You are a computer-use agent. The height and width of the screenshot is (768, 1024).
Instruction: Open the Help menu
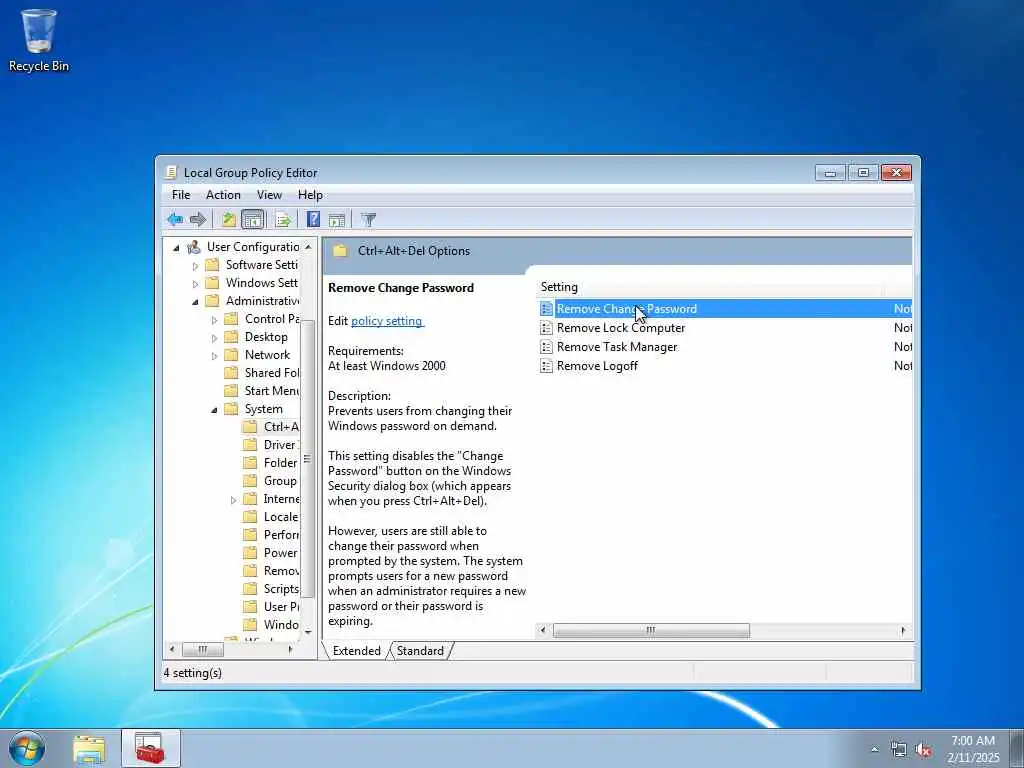tap(310, 195)
